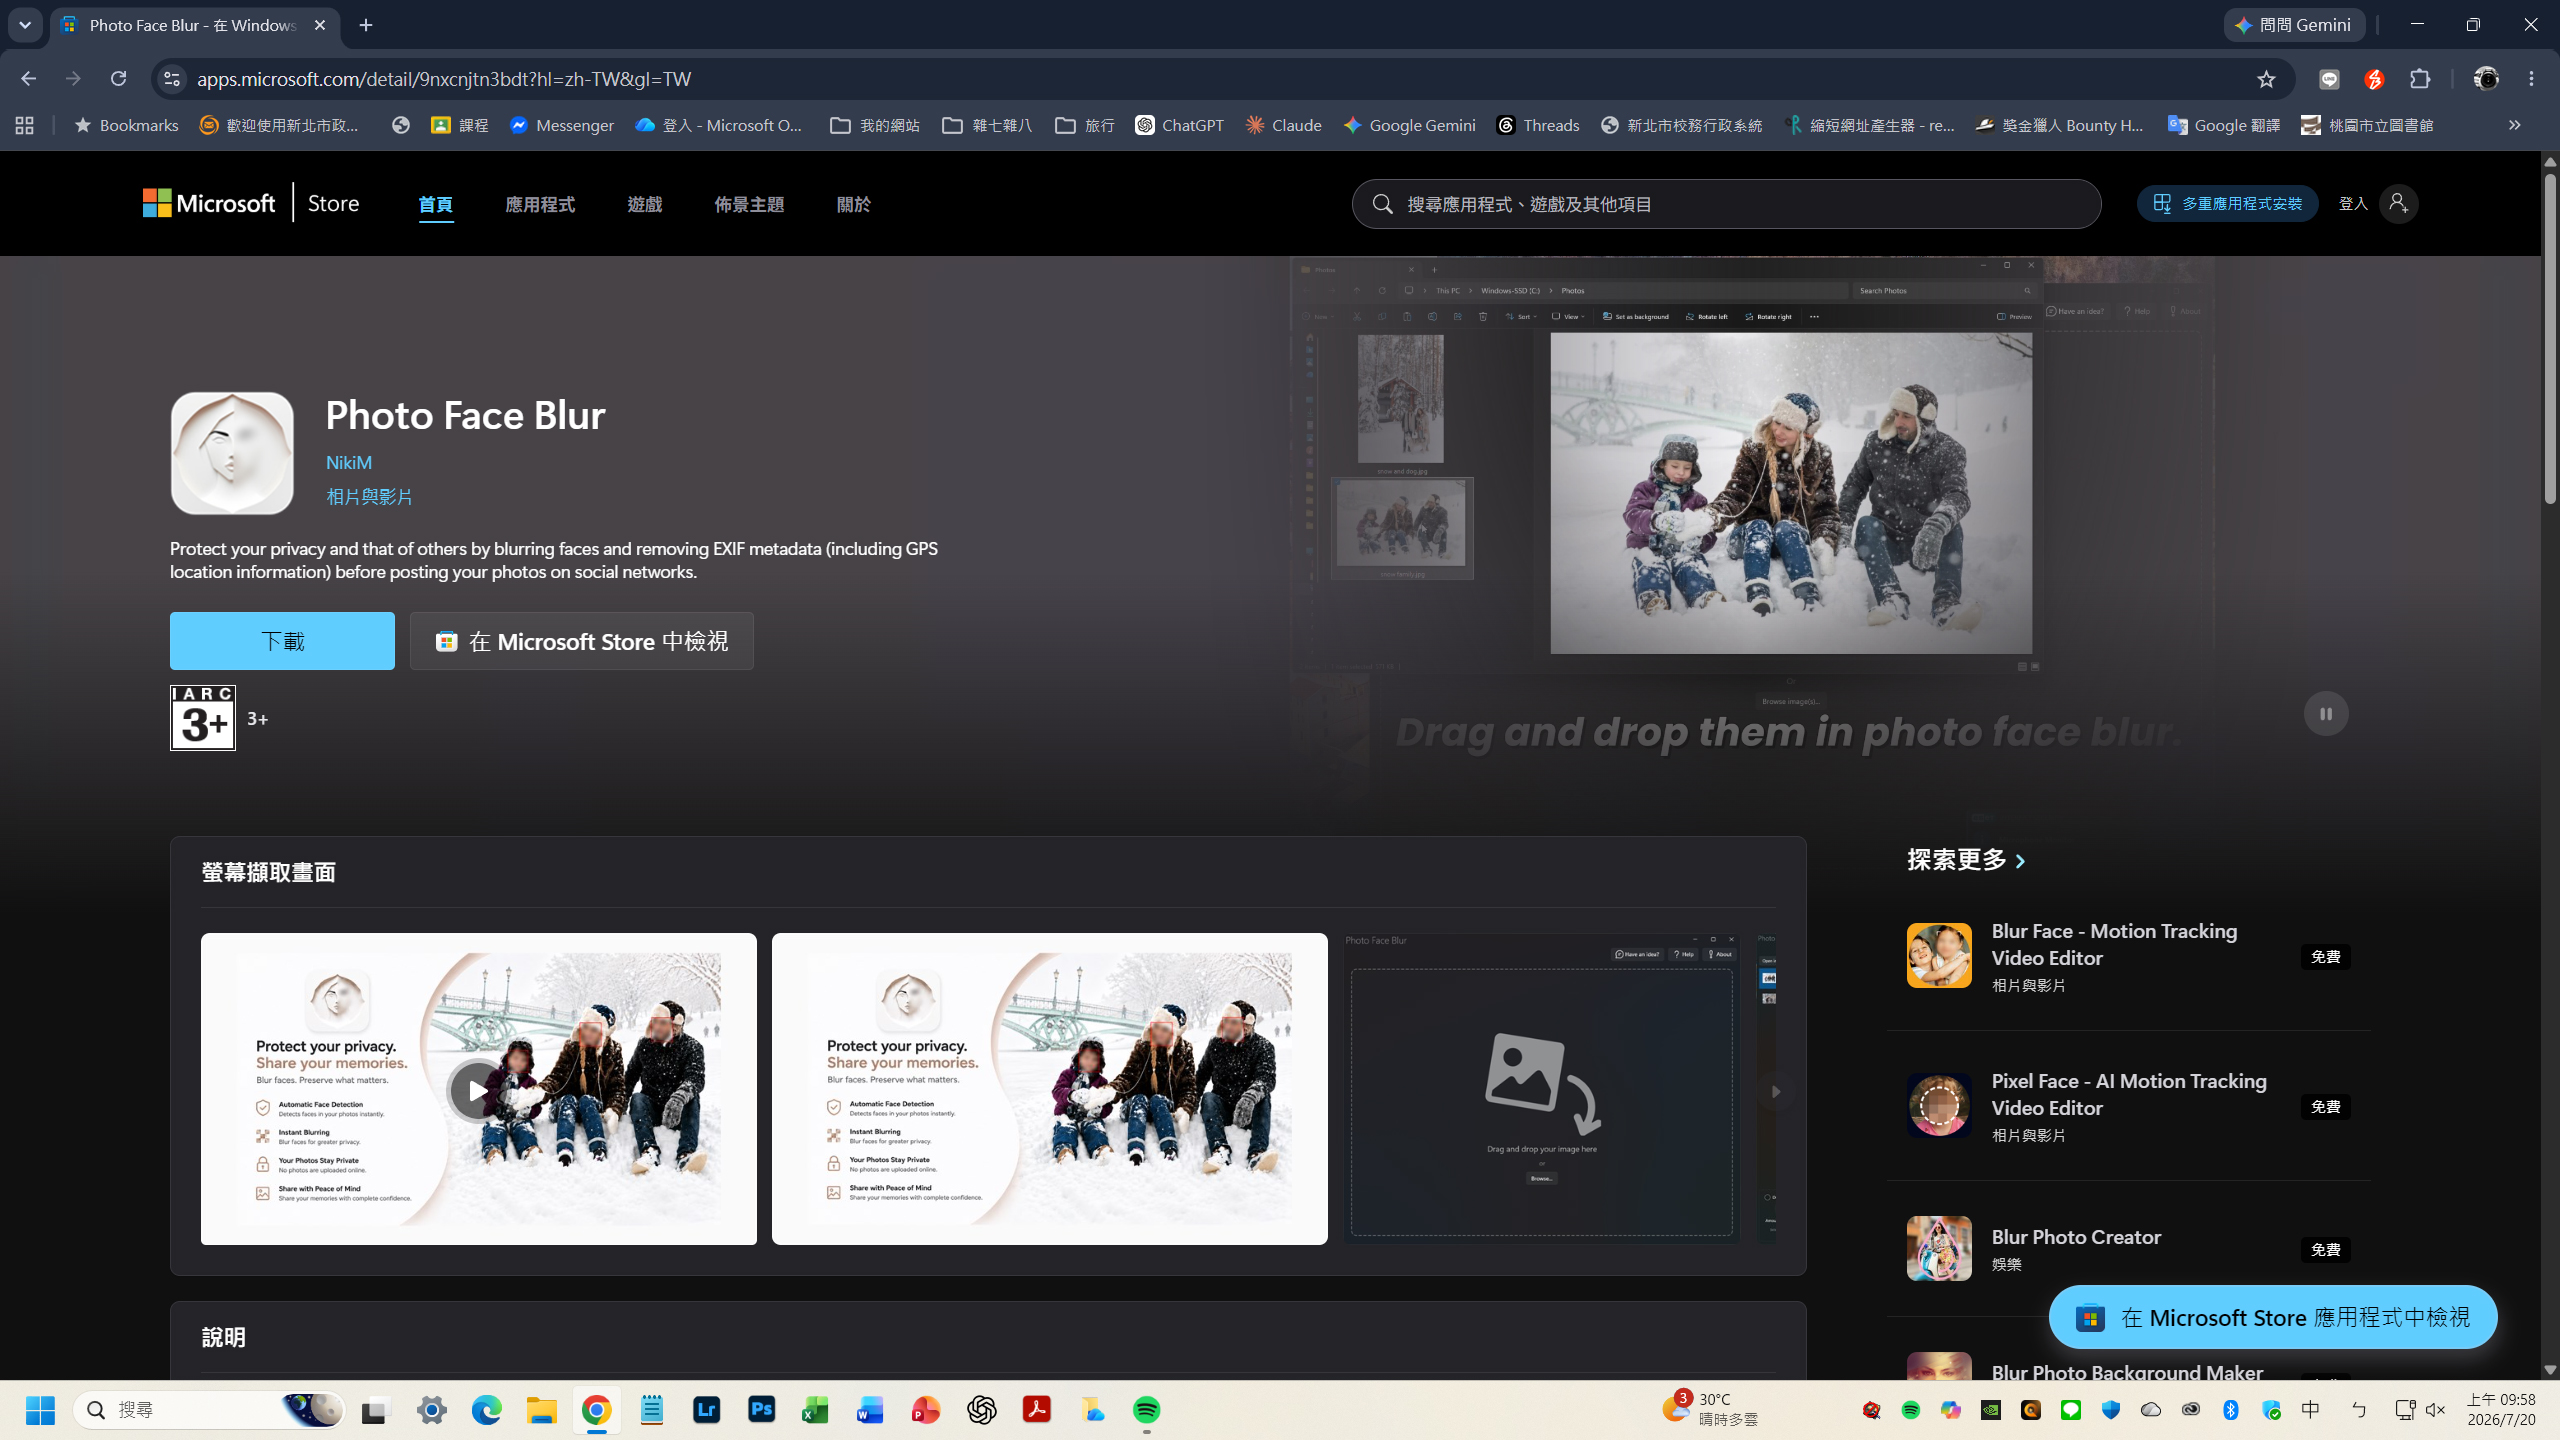Switch to the 應用程式 tab
Screen dimensions: 2560x1440
540,204
